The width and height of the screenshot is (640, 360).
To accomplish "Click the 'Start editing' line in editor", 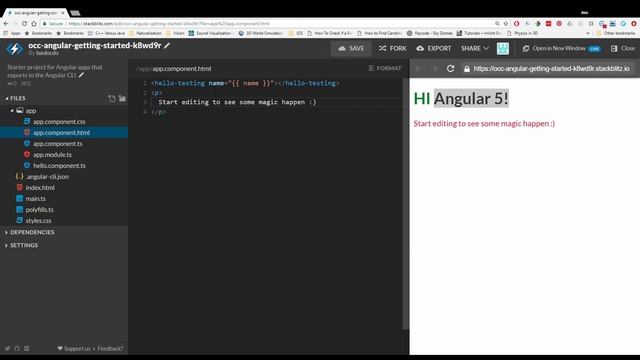I will coord(237,102).
